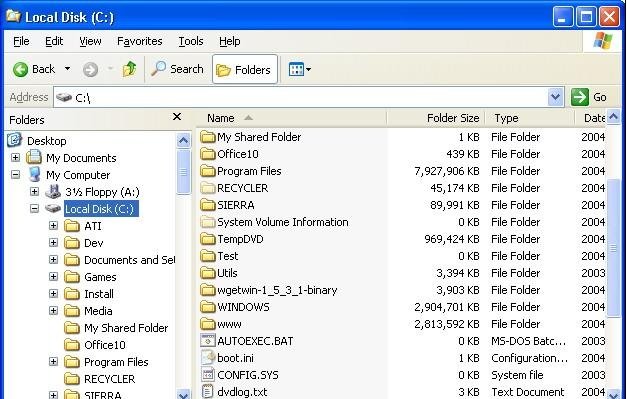The width and height of the screenshot is (627, 399).
Task: Click the file list scrollbar thumb
Action: coord(613,248)
